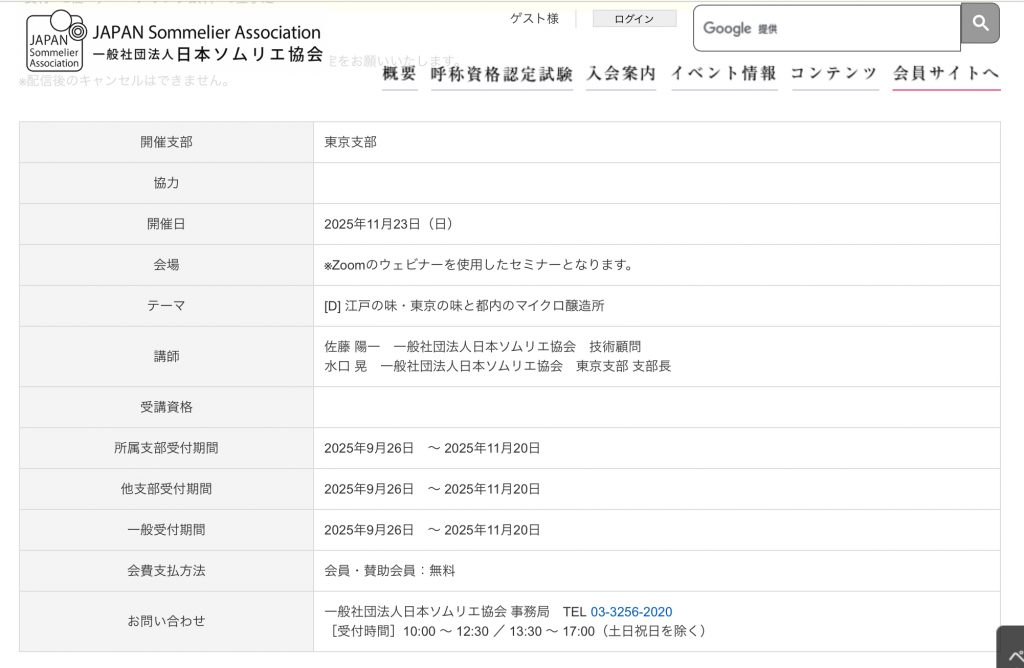The height and width of the screenshot is (668, 1024).
Task: Click the page-top button in the bottom corner
Action: point(1012,649)
